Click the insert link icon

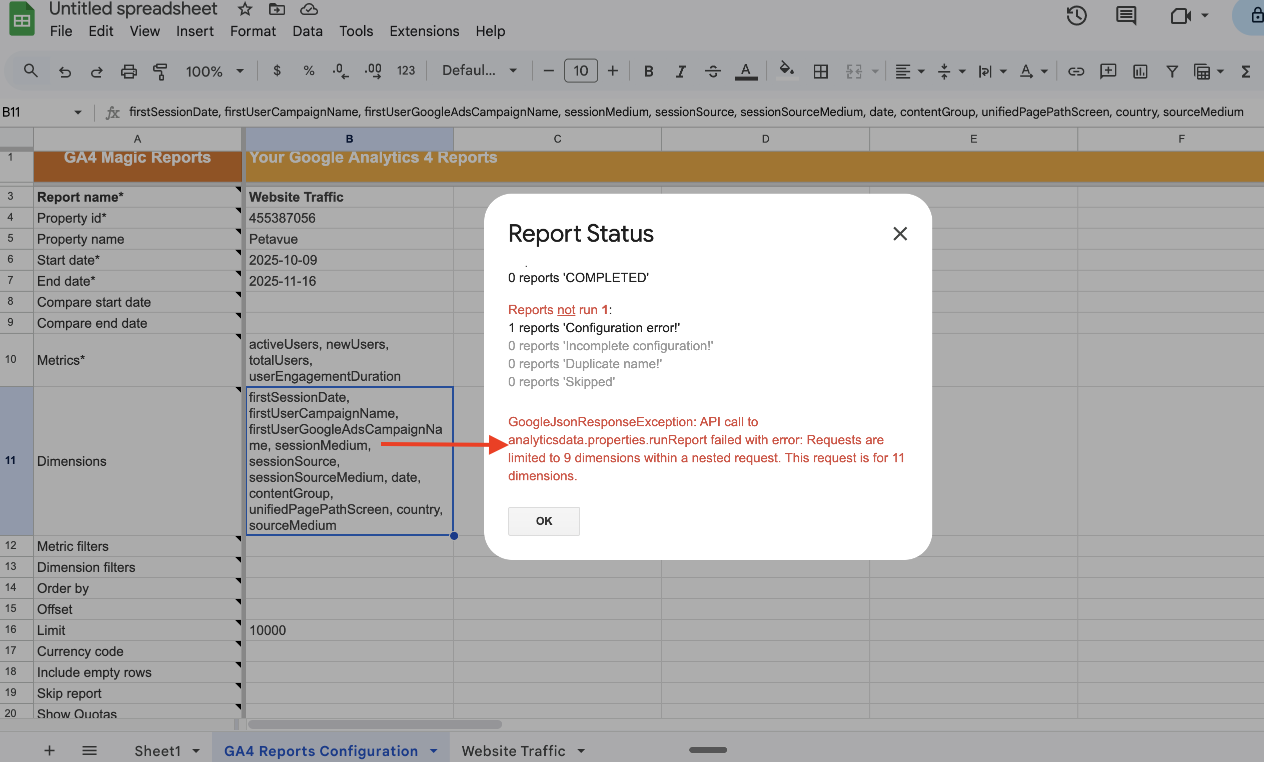point(1076,71)
